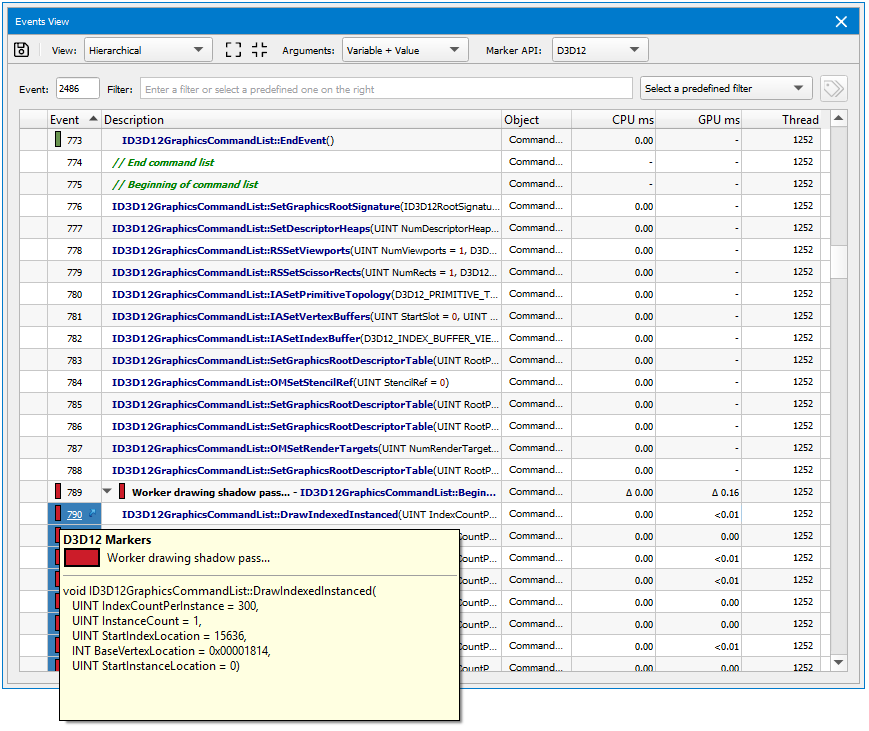Click the expand all rows icon
The width and height of the screenshot is (869, 731).
click(x=234, y=50)
